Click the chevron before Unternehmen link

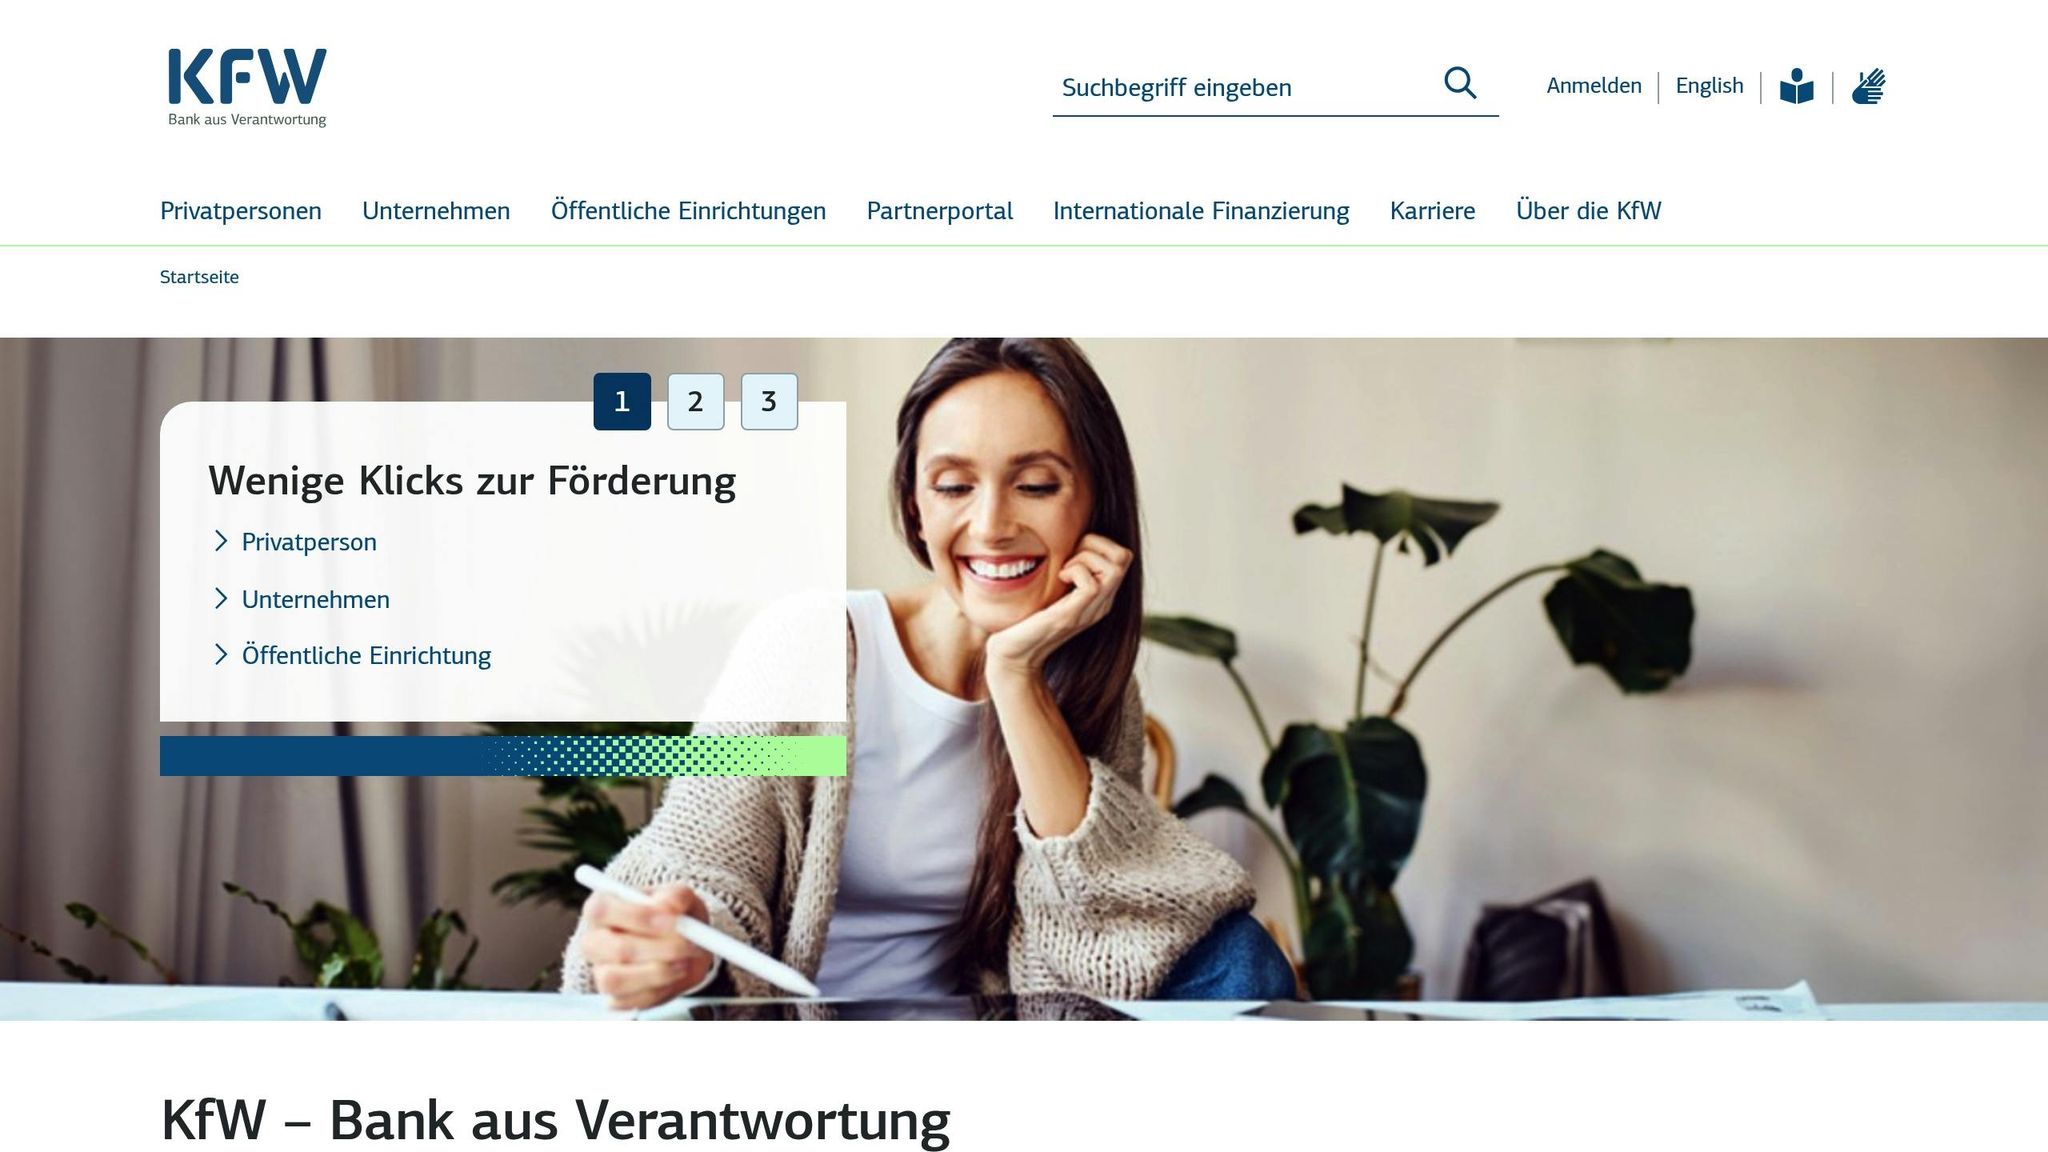[221, 598]
